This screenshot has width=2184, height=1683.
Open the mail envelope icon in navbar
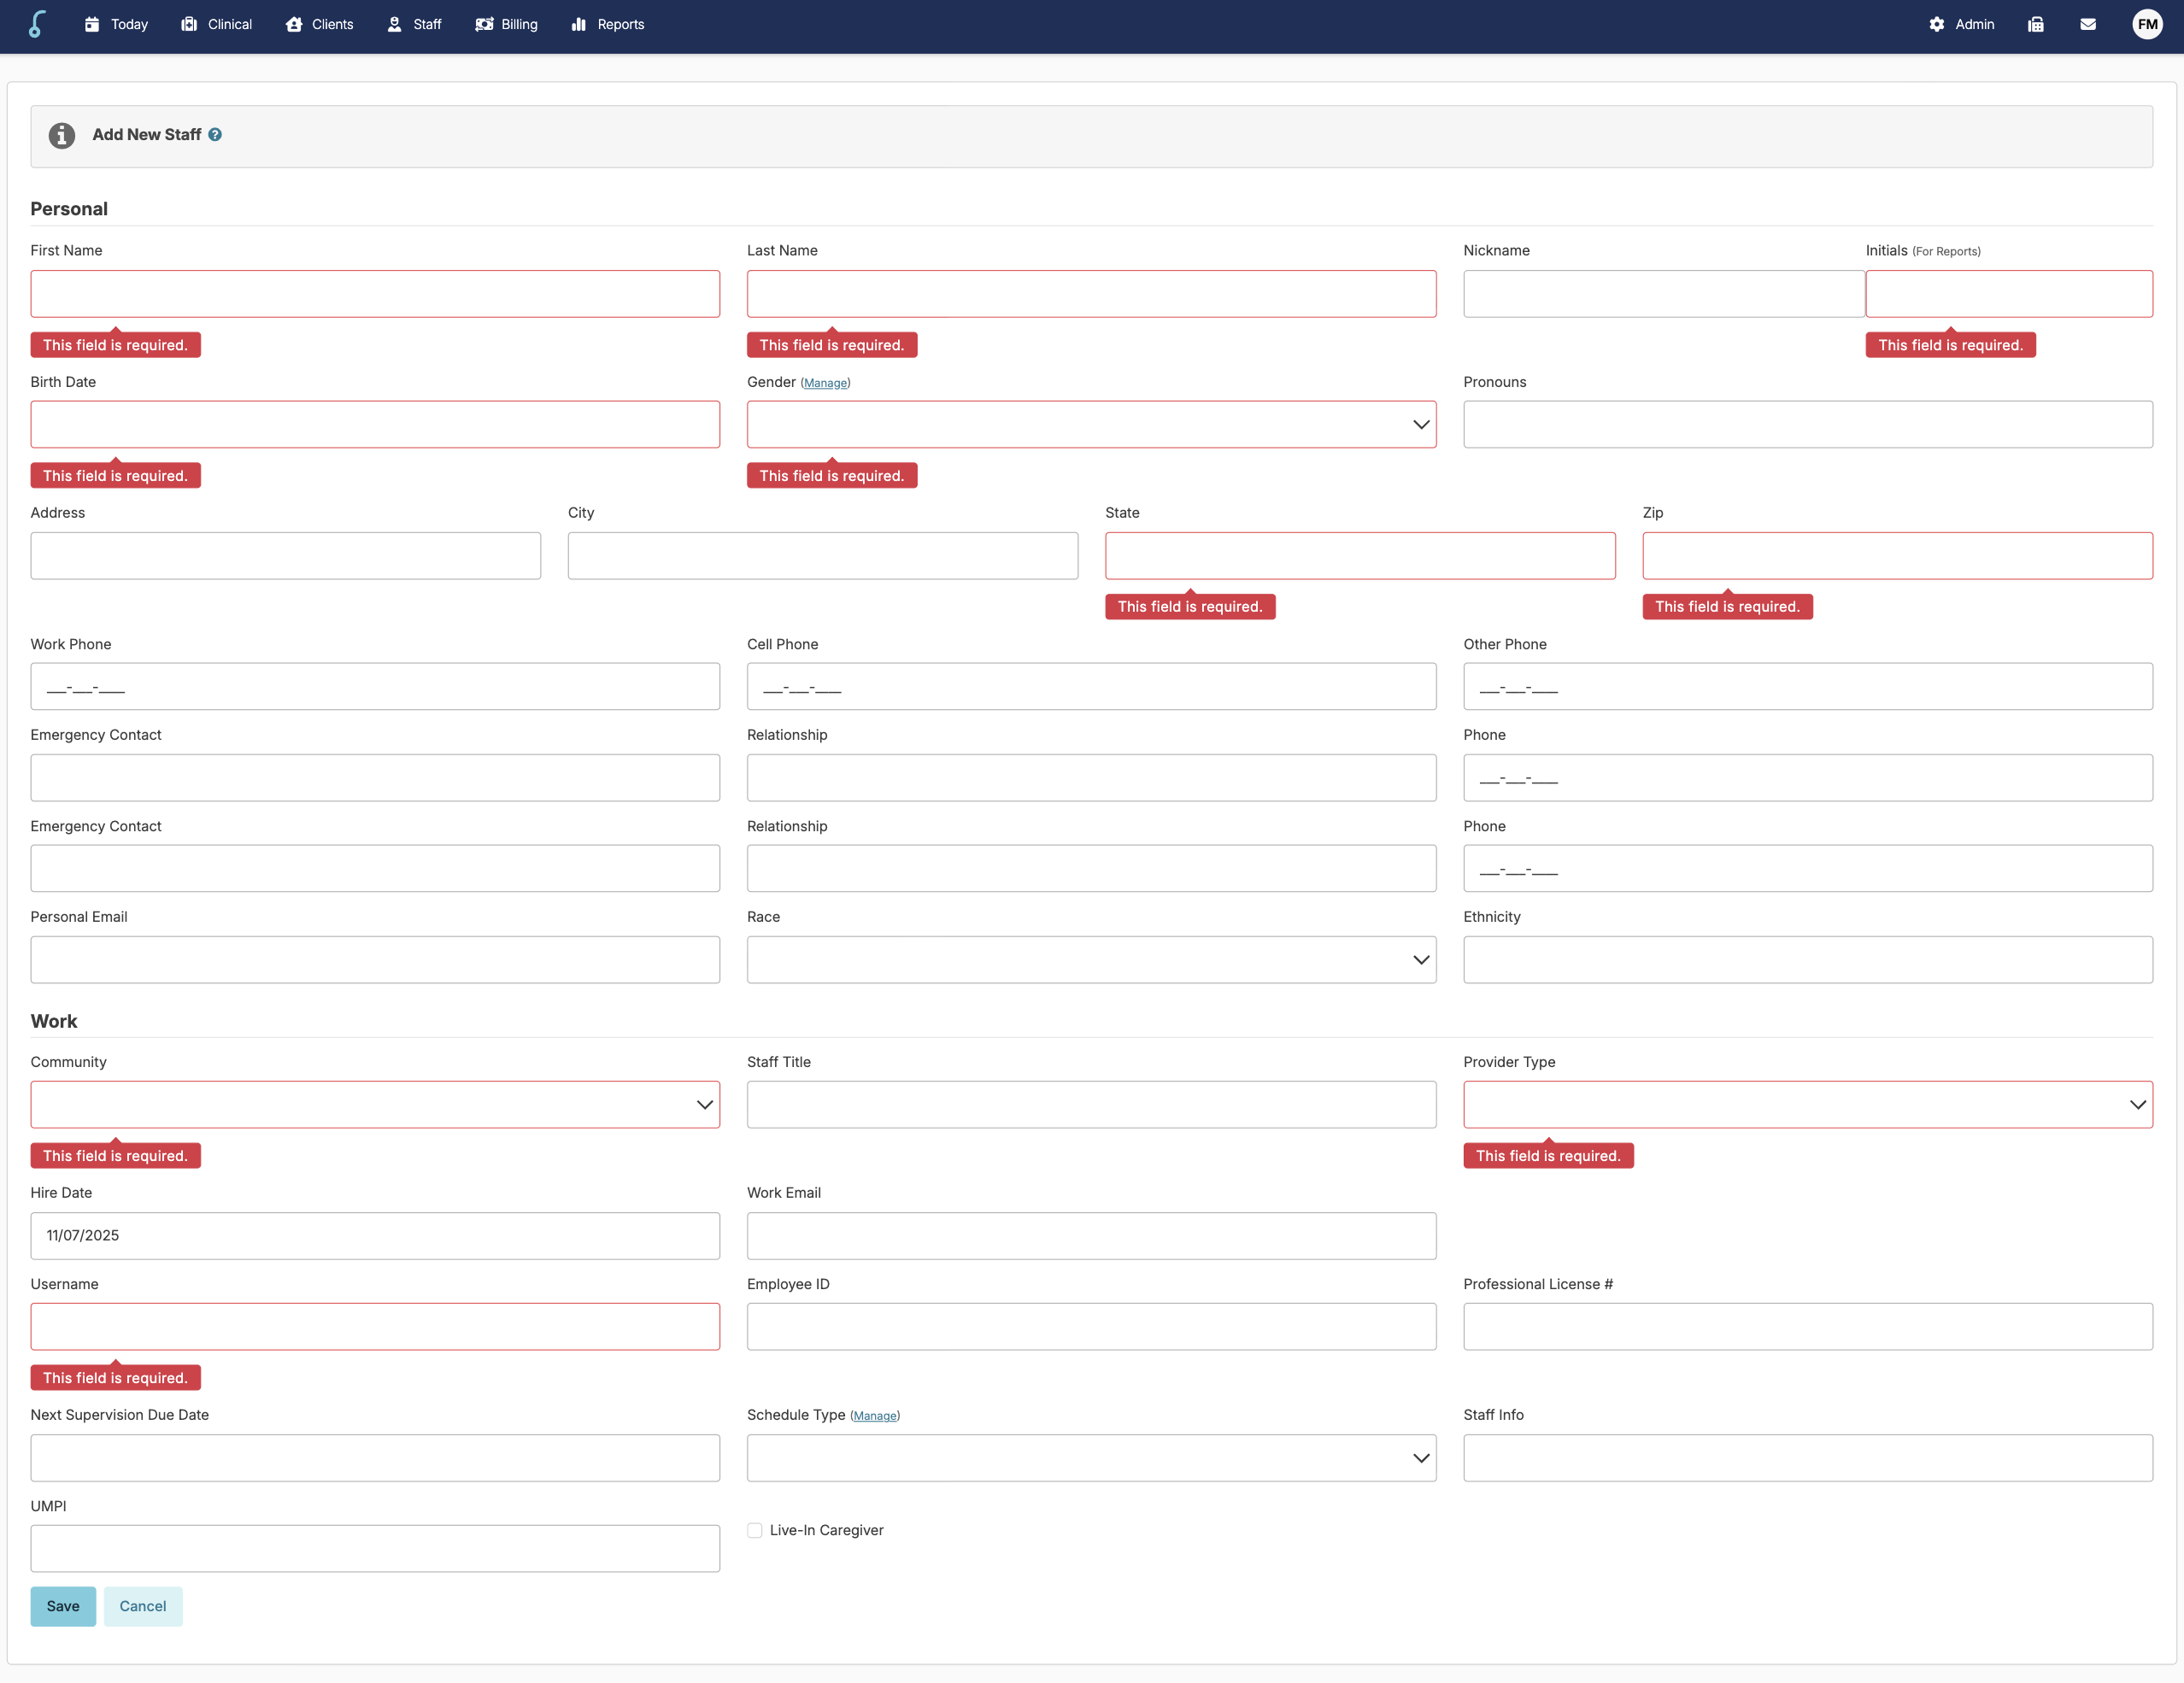tap(2088, 24)
